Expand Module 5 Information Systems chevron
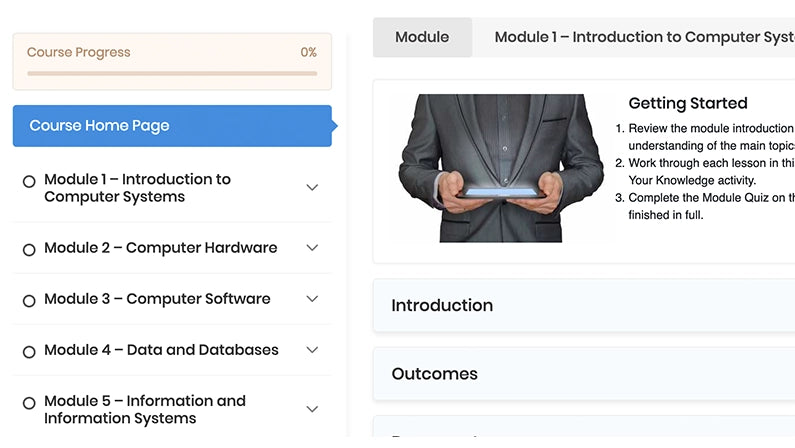 (312, 409)
